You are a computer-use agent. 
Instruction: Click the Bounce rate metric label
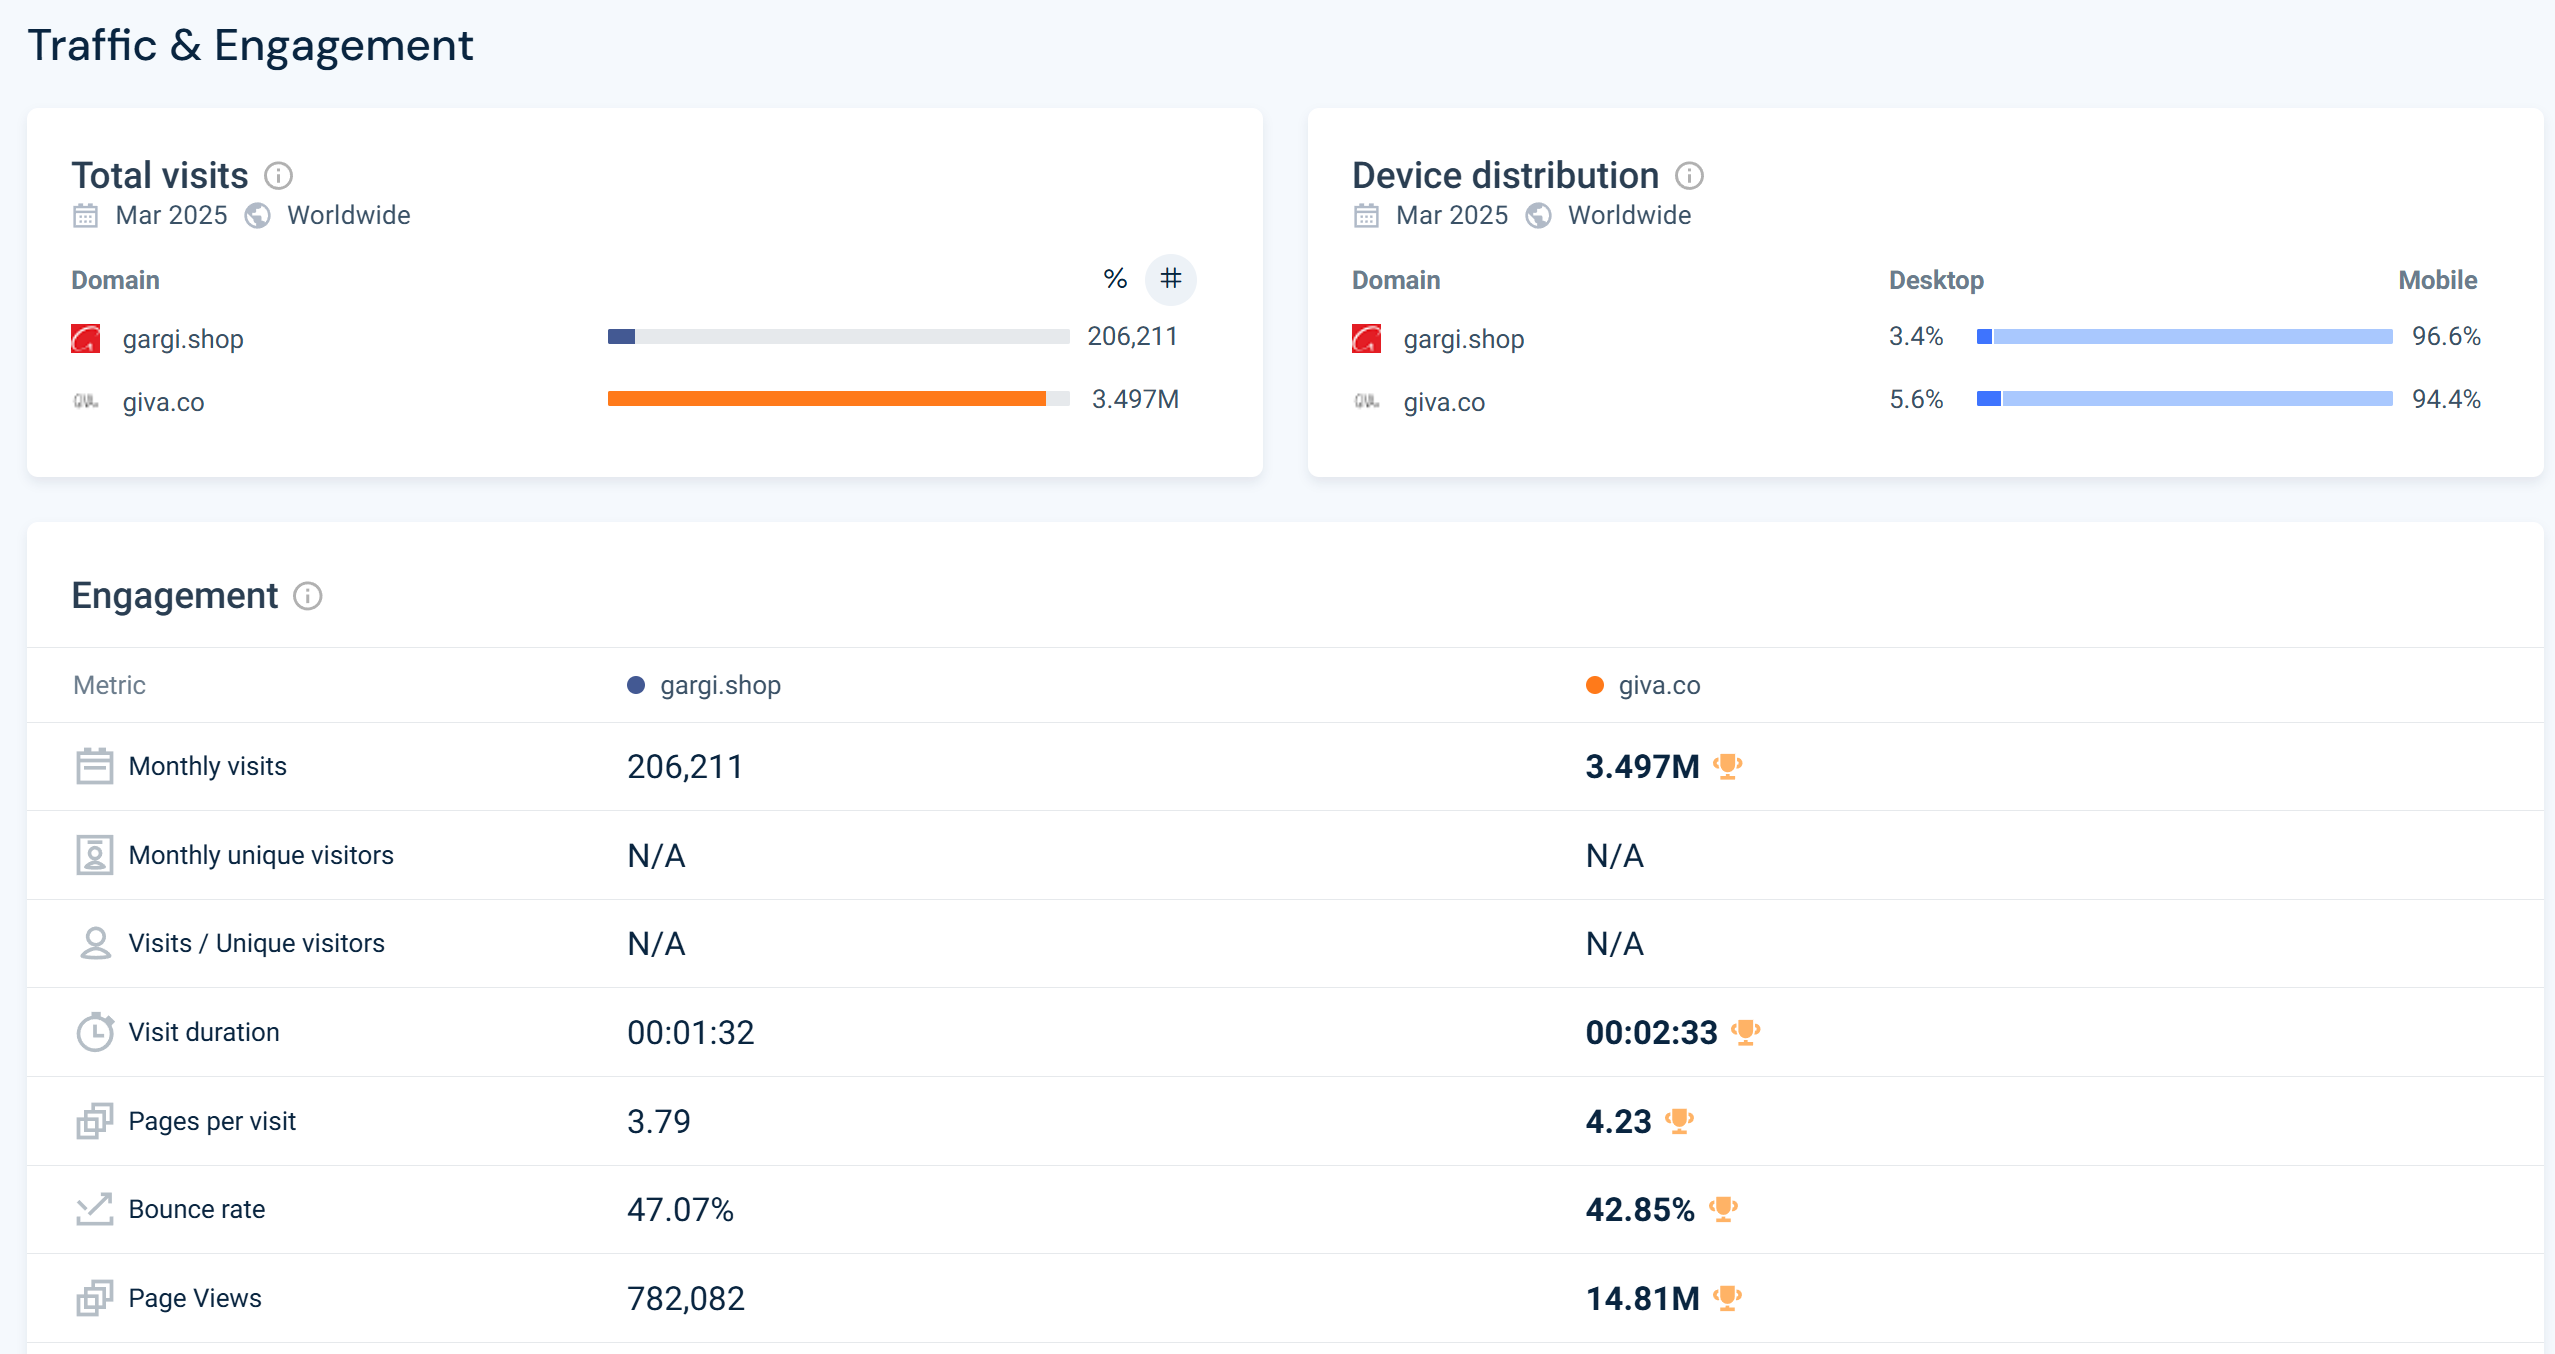click(196, 1209)
